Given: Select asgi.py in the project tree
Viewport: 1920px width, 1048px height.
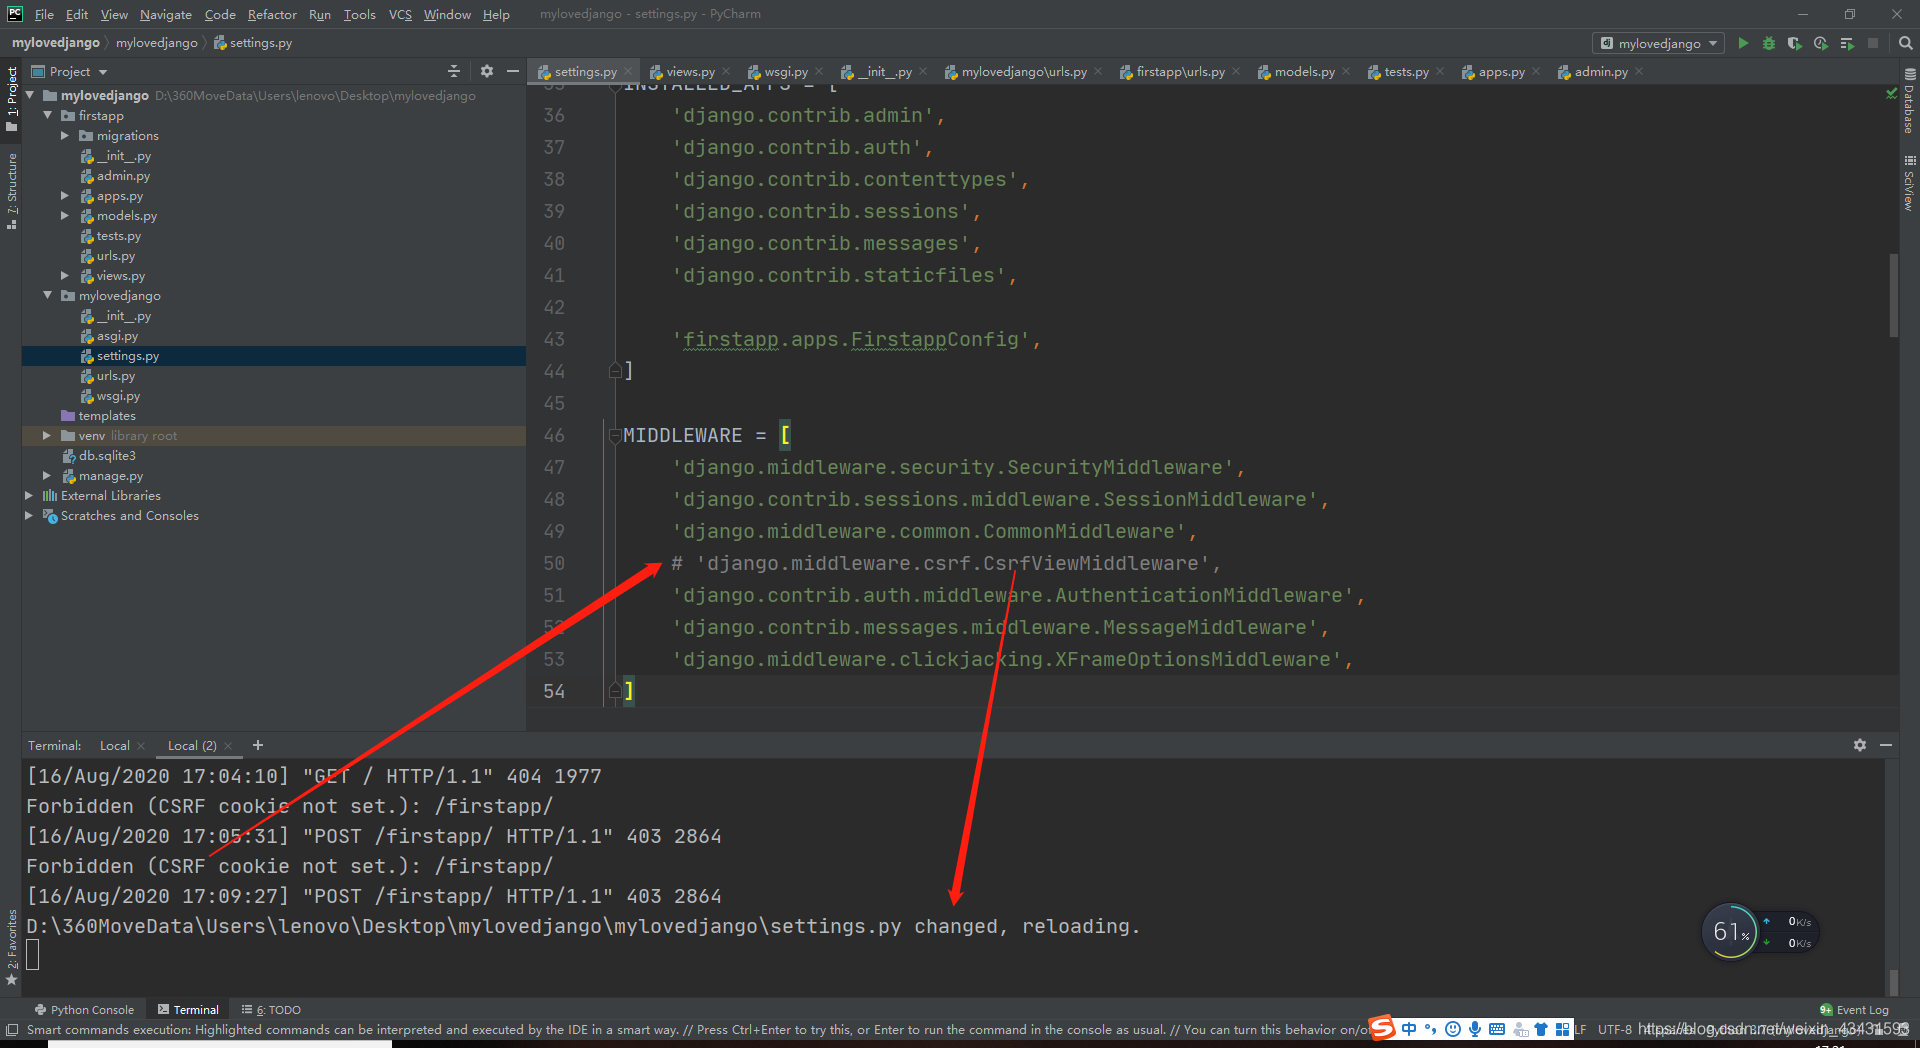Looking at the screenshot, I should tap(117, 336).
